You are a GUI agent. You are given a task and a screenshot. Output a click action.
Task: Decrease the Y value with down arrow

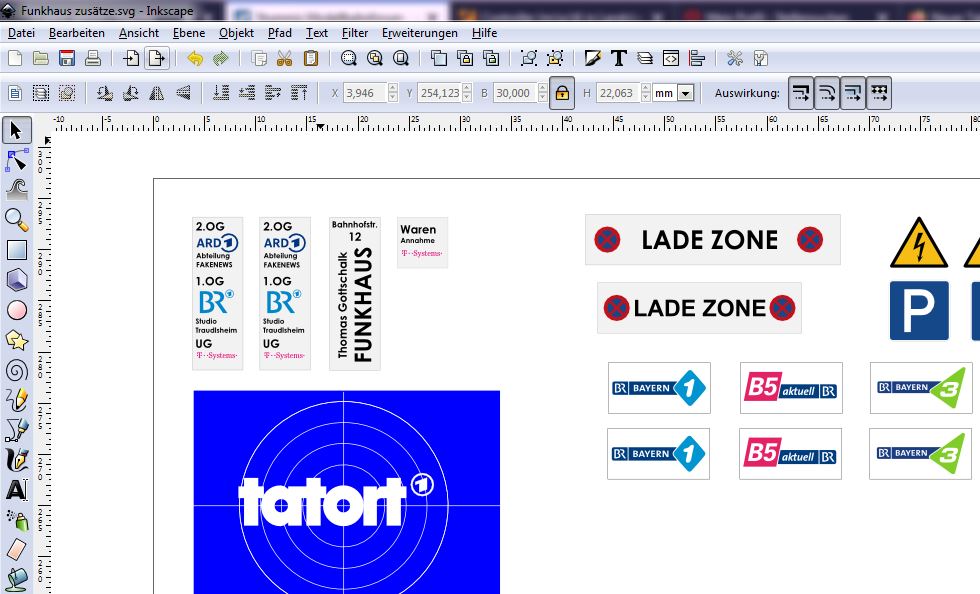pyautogui.click(x=467, y=98)
